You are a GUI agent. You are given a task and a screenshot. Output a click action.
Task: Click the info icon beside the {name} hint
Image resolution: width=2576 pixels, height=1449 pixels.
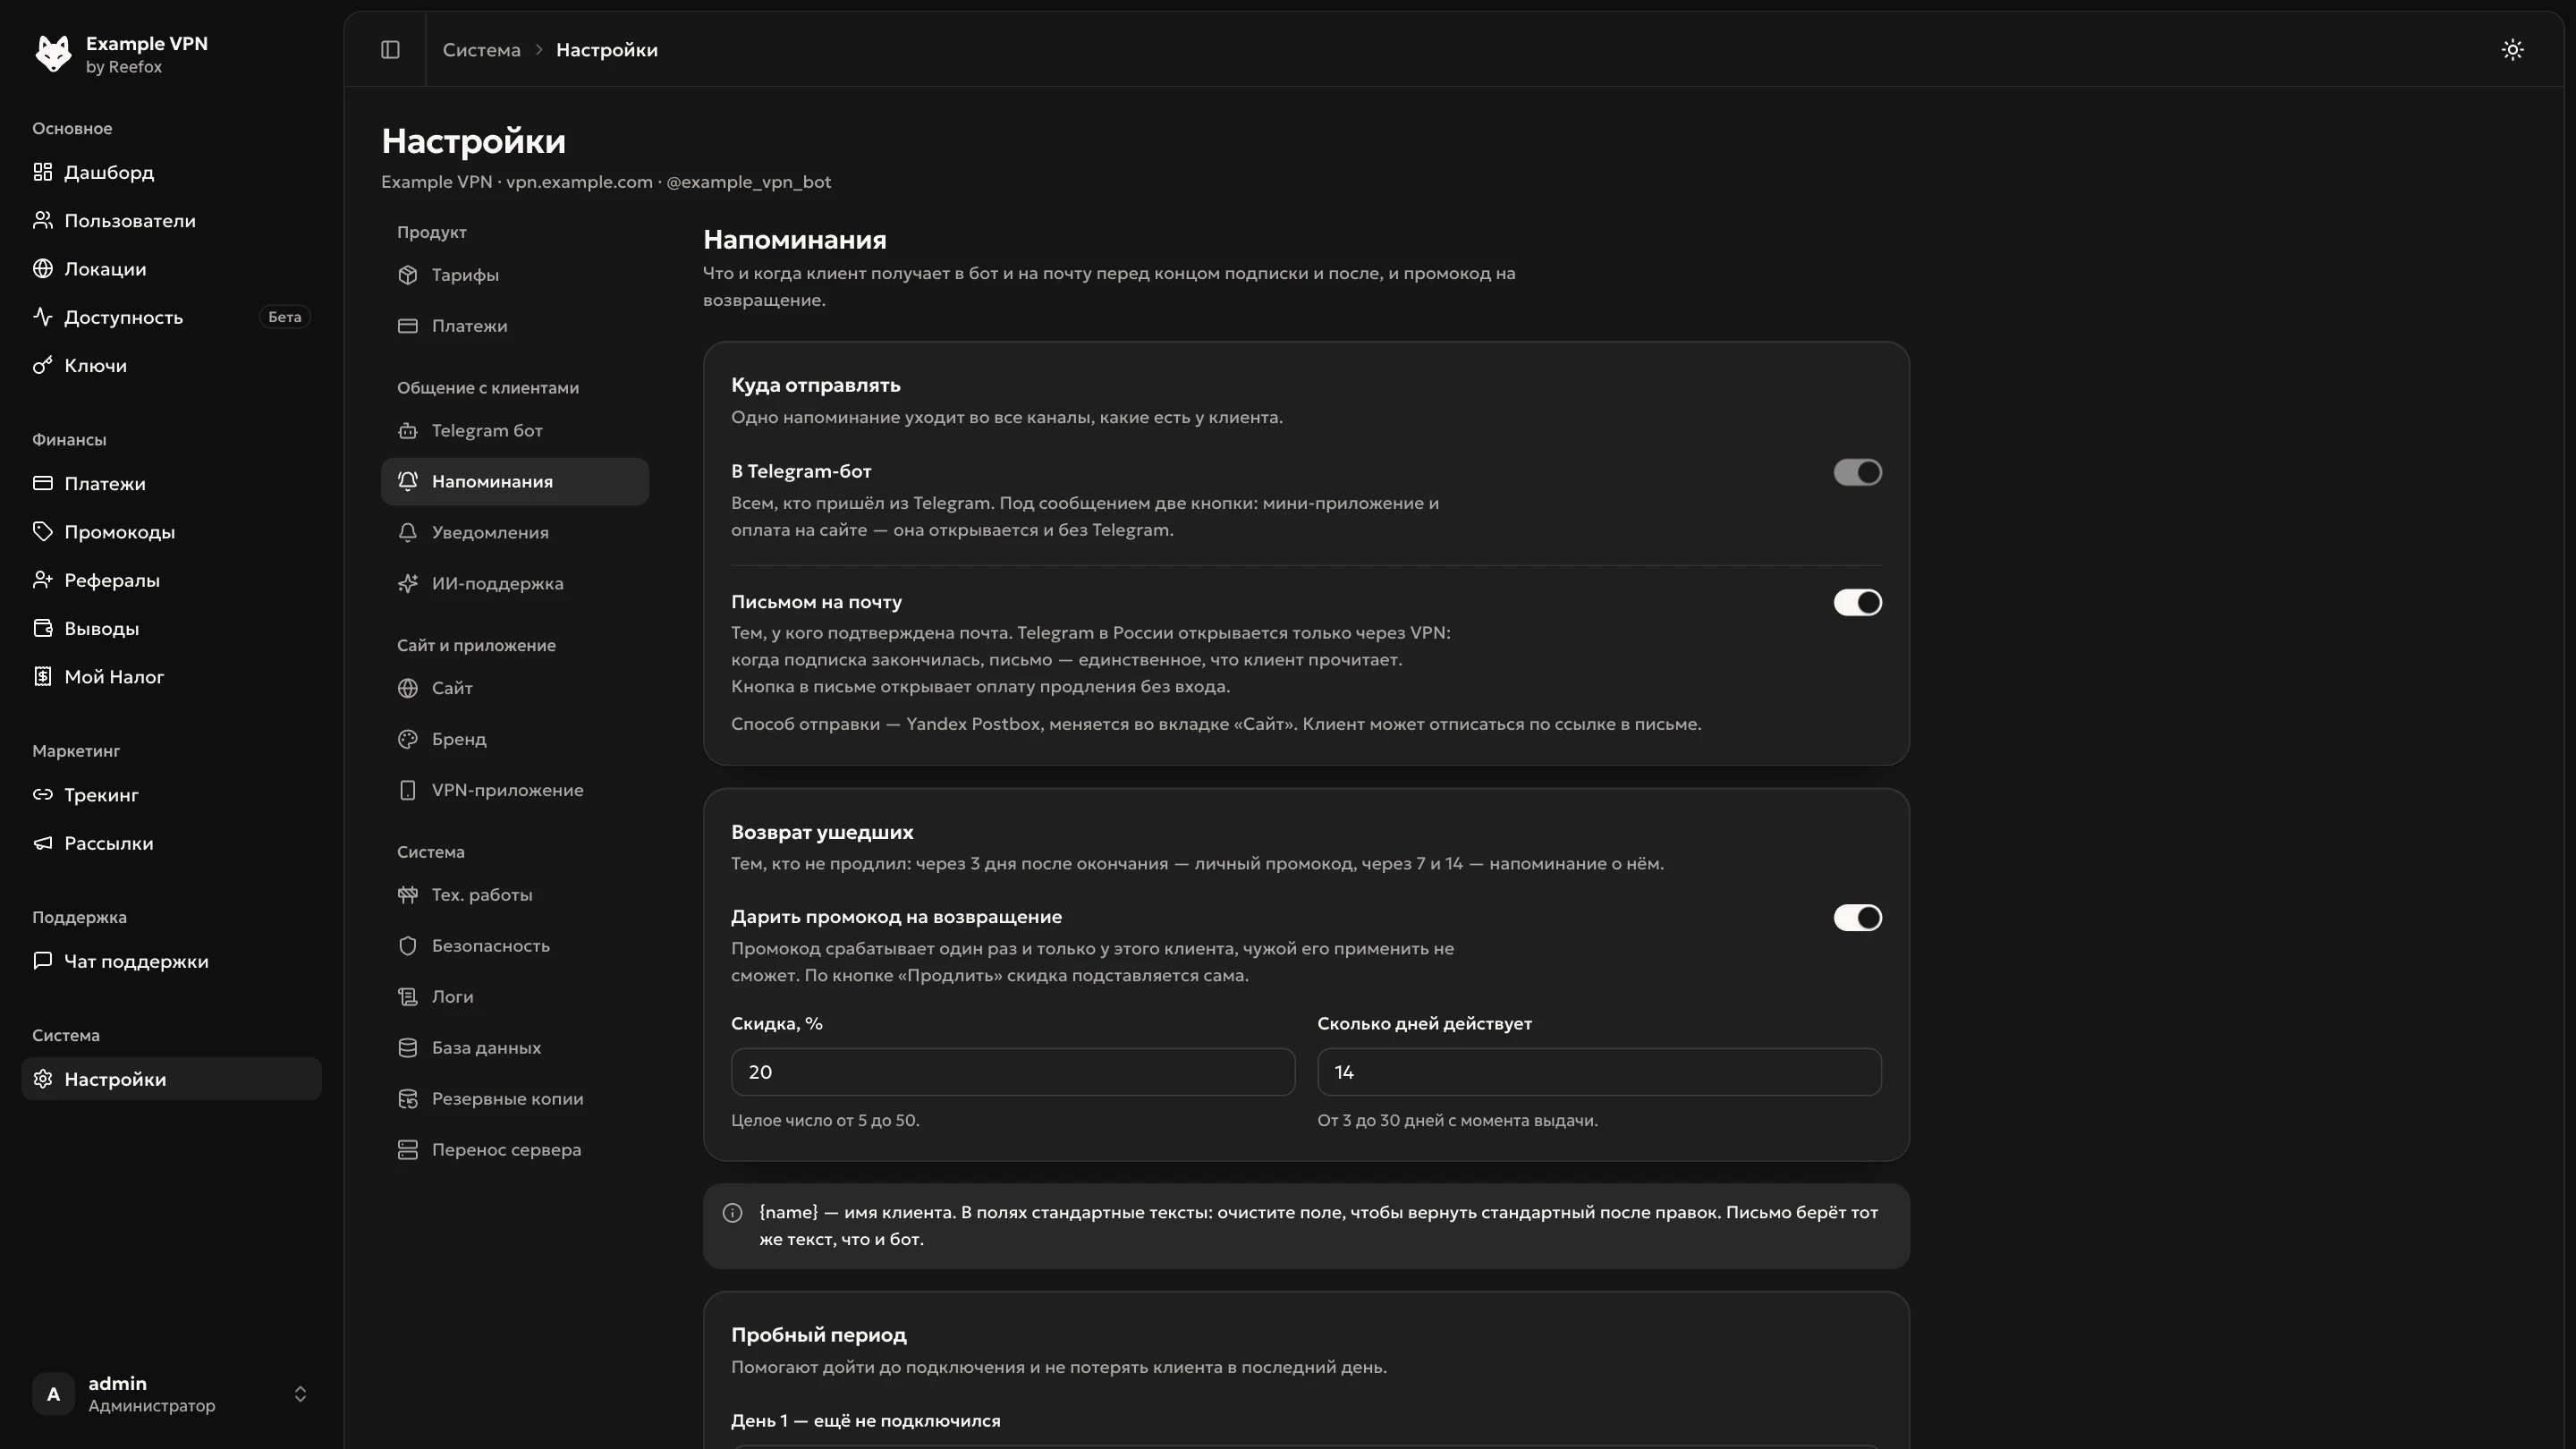(732, 1212)
